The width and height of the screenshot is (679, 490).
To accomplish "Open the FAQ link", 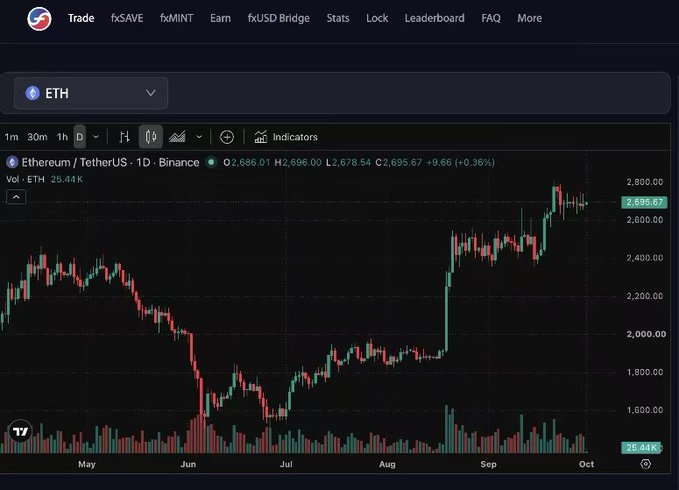I will point(491,18).
